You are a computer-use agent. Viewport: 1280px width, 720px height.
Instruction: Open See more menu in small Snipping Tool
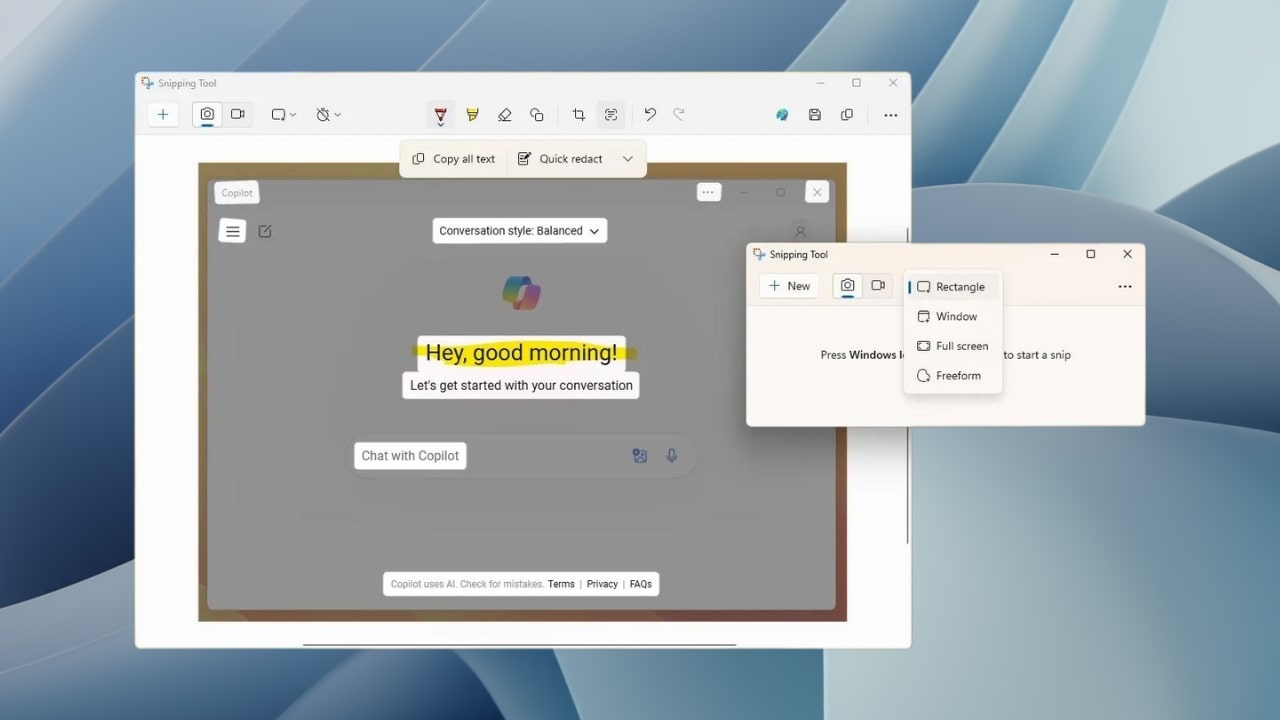[1125, 287]
